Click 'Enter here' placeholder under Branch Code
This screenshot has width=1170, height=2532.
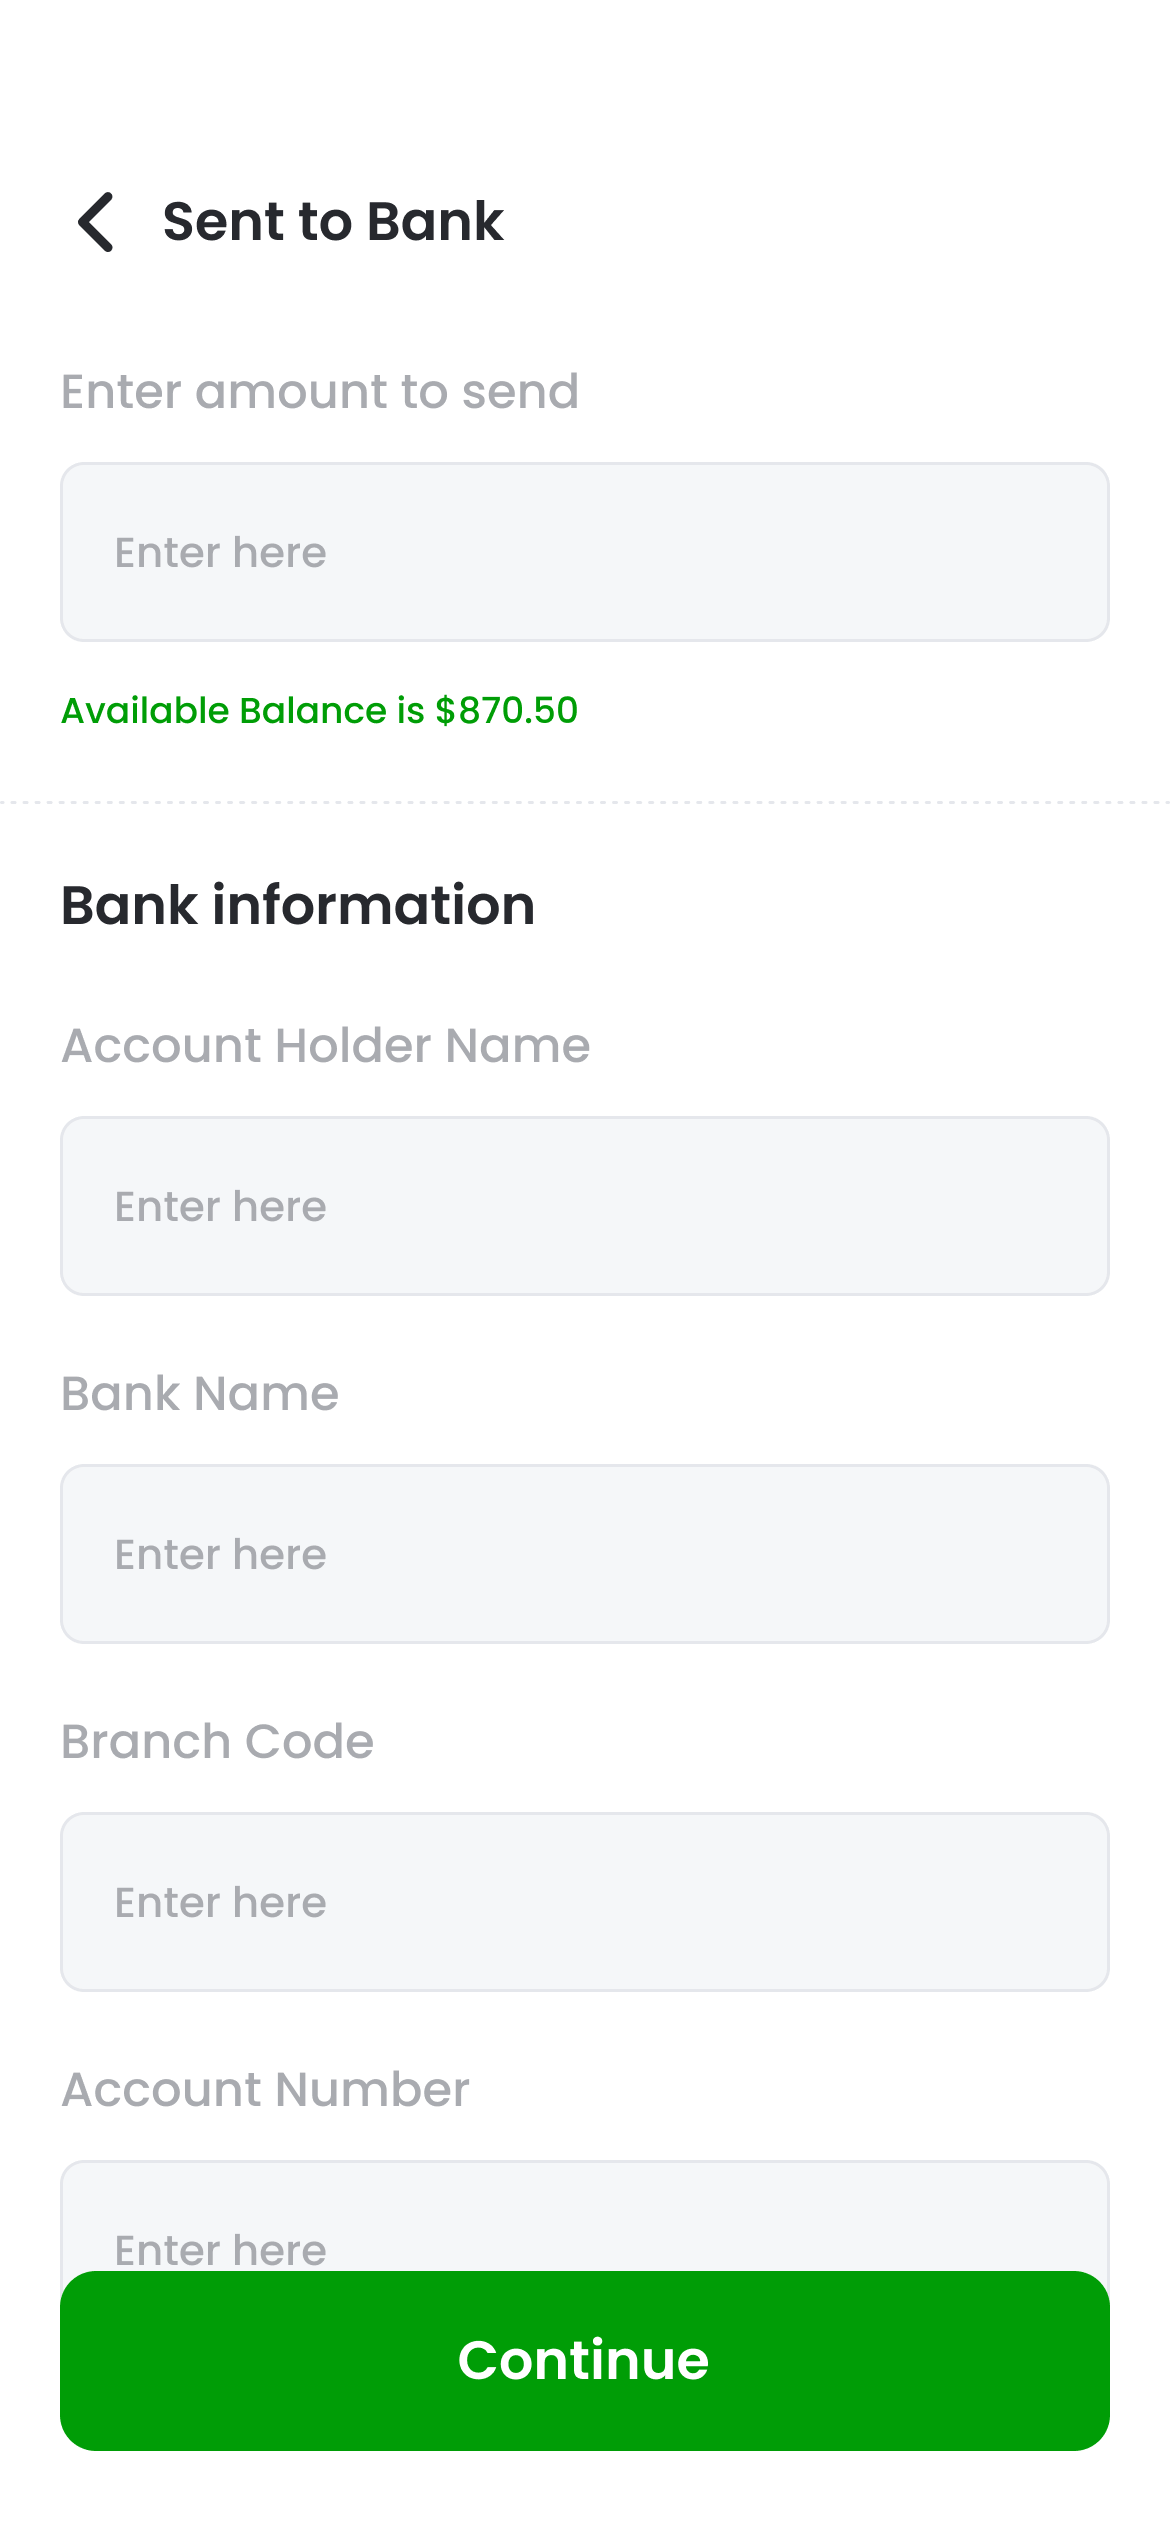click(x=221, y=1903)
